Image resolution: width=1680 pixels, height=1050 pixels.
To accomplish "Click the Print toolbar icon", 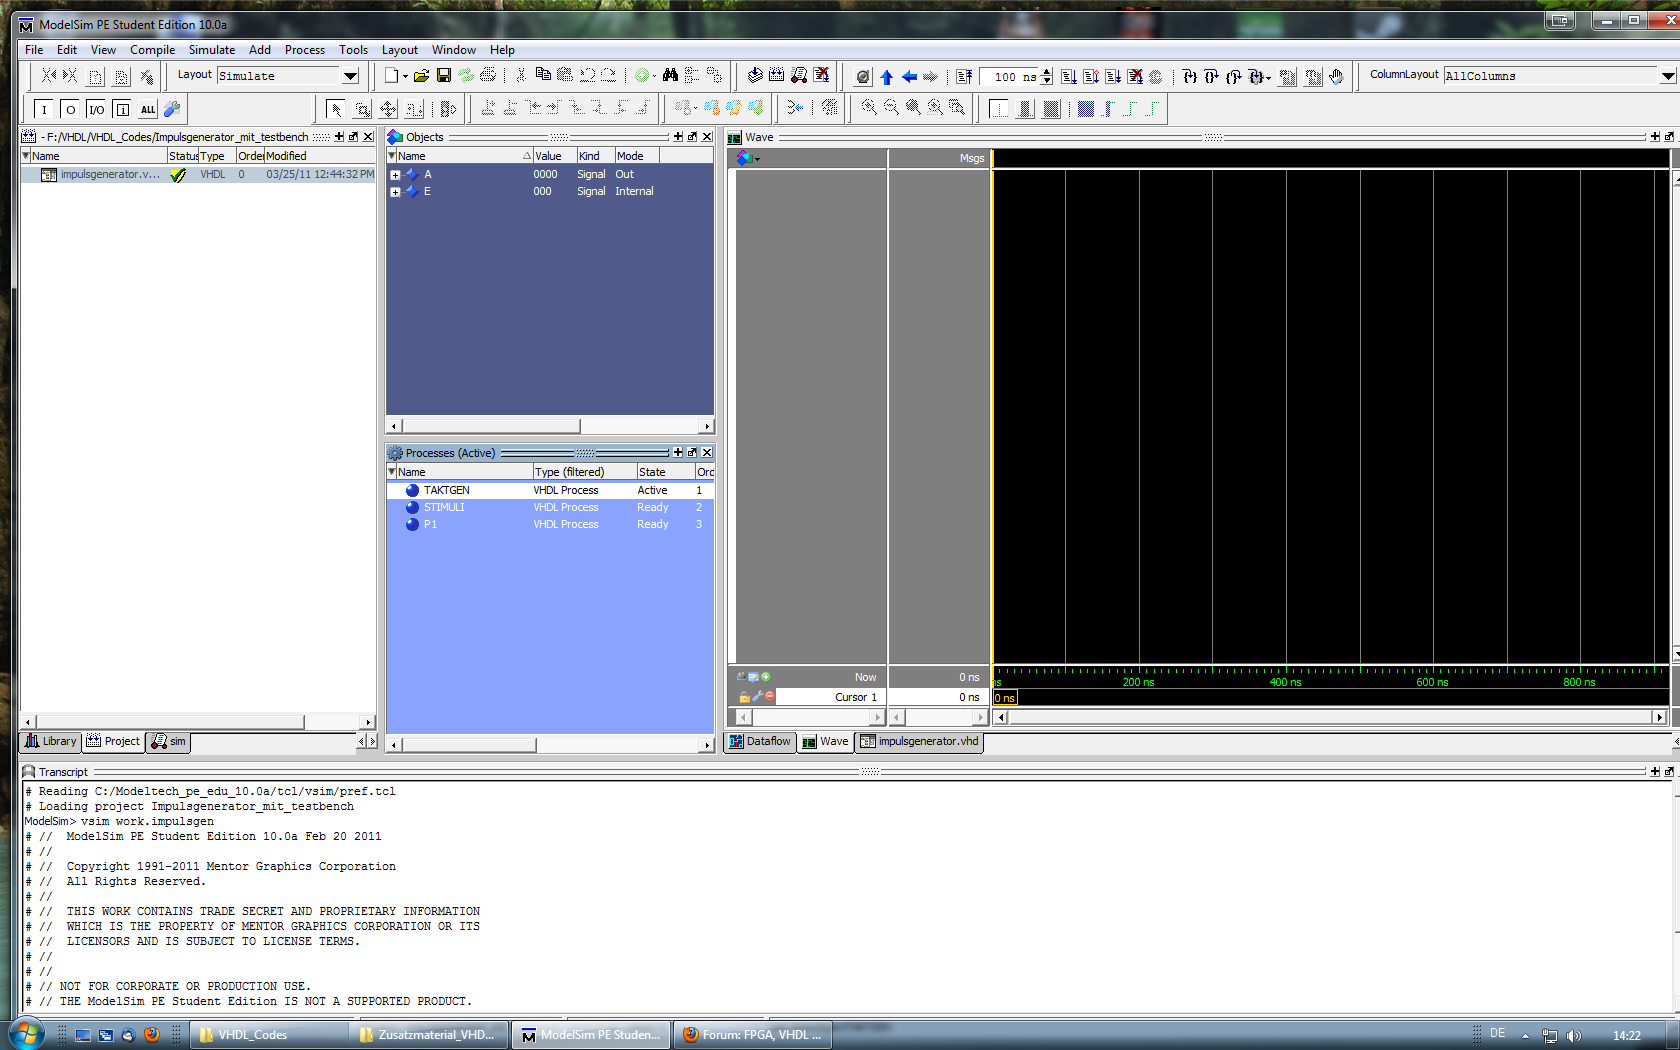I will 488,76.
